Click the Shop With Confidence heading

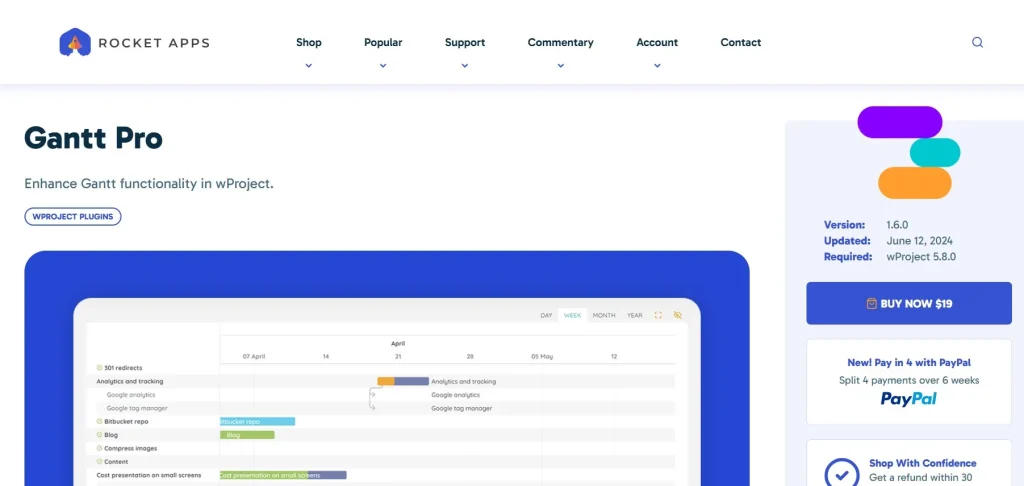point(922,463)
